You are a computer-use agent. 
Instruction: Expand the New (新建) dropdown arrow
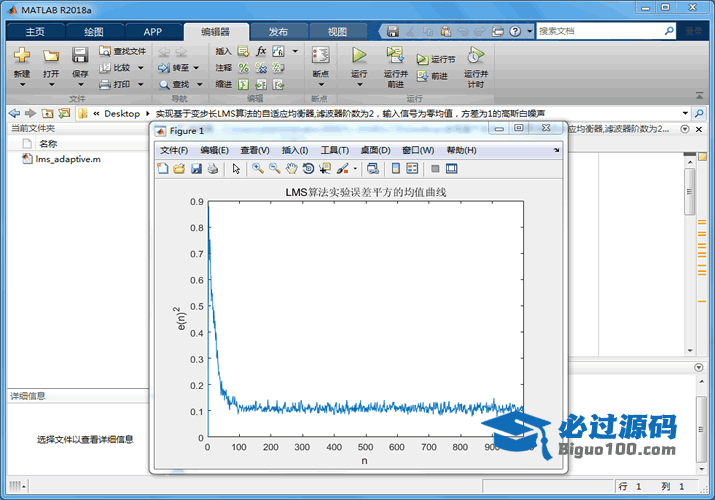coord(22,84)
